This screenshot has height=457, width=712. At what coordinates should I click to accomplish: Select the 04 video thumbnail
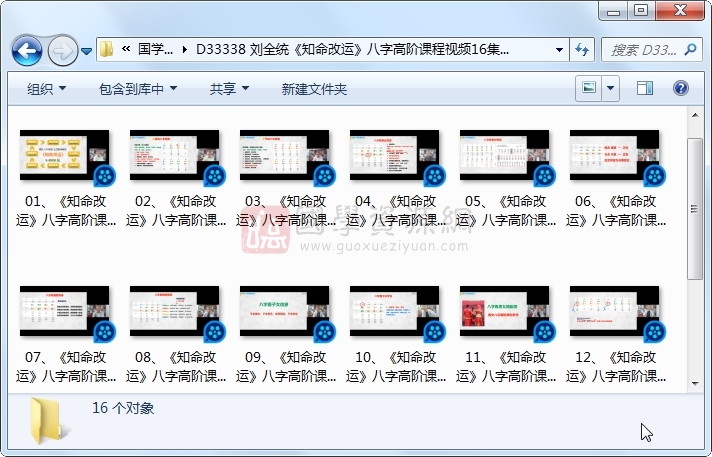[394, 155]
